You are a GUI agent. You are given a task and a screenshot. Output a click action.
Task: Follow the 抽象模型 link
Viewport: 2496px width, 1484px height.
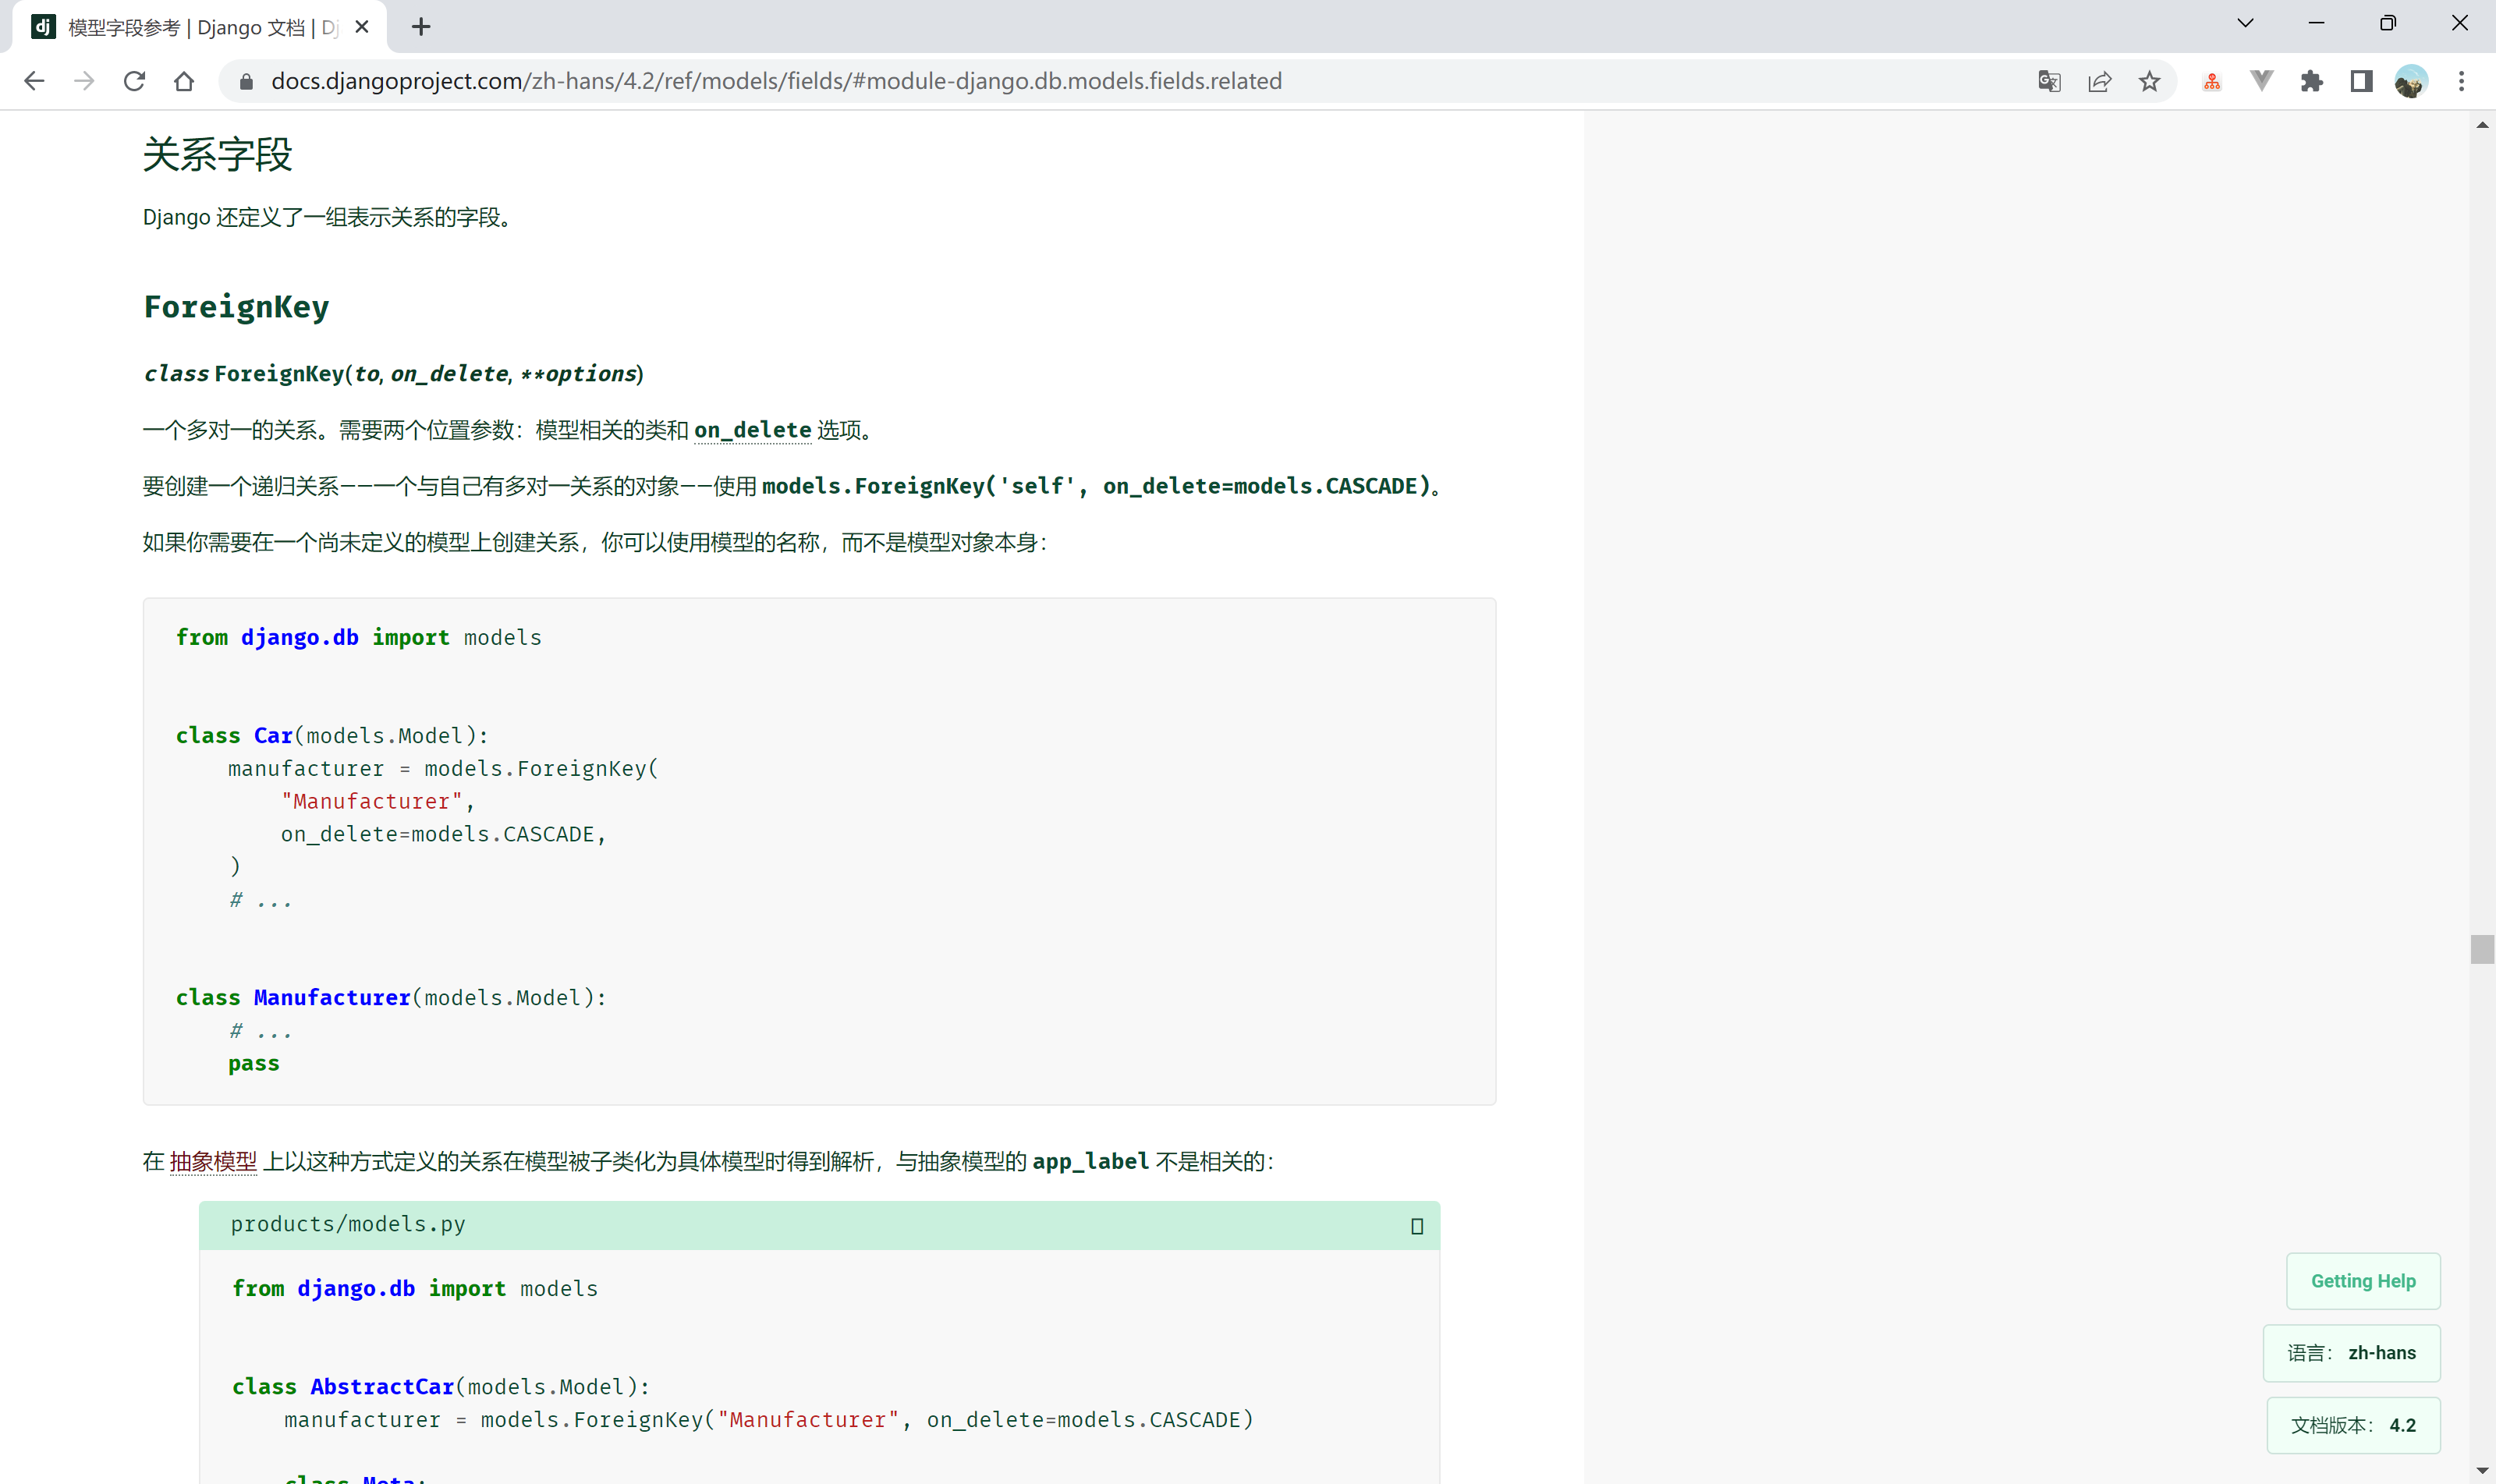[213, 1161]
